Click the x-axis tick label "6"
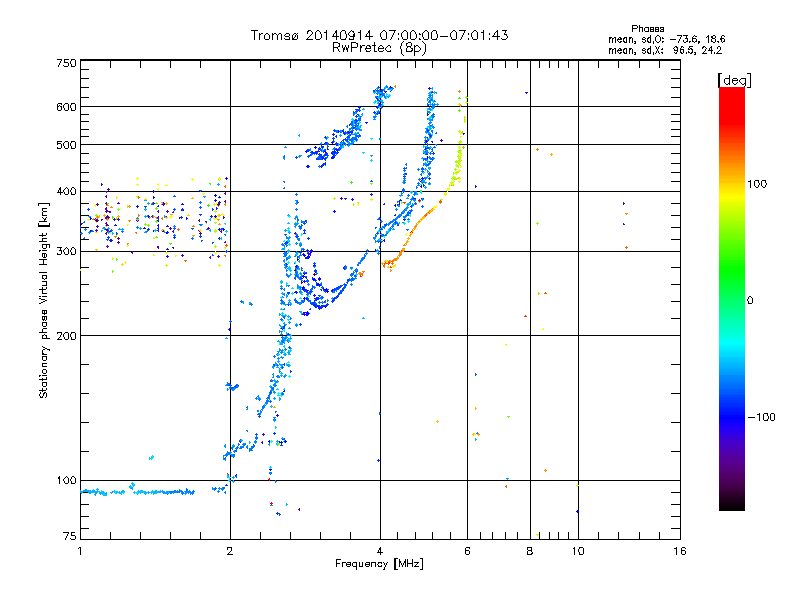This screenshot has width=800, height=600. tap(467, 551)
